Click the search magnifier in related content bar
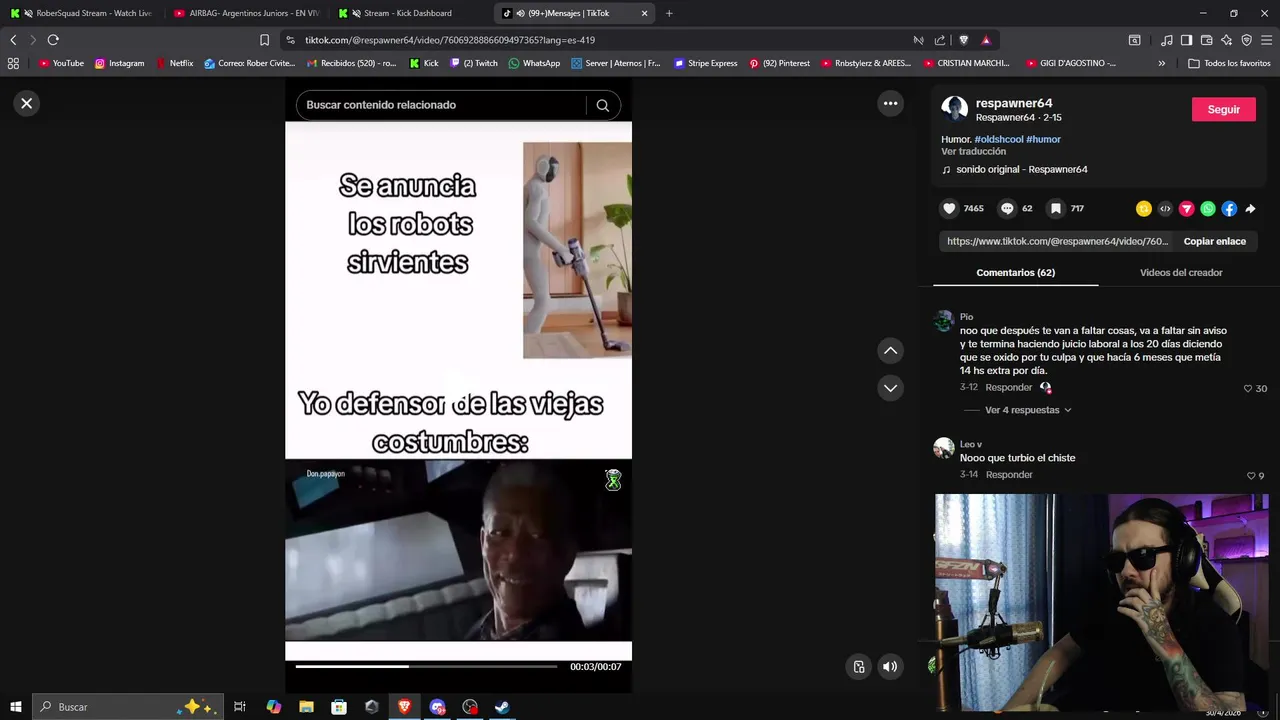This screenshot has height=720, width=1280. pyautogui.click(x=602, y=105)
